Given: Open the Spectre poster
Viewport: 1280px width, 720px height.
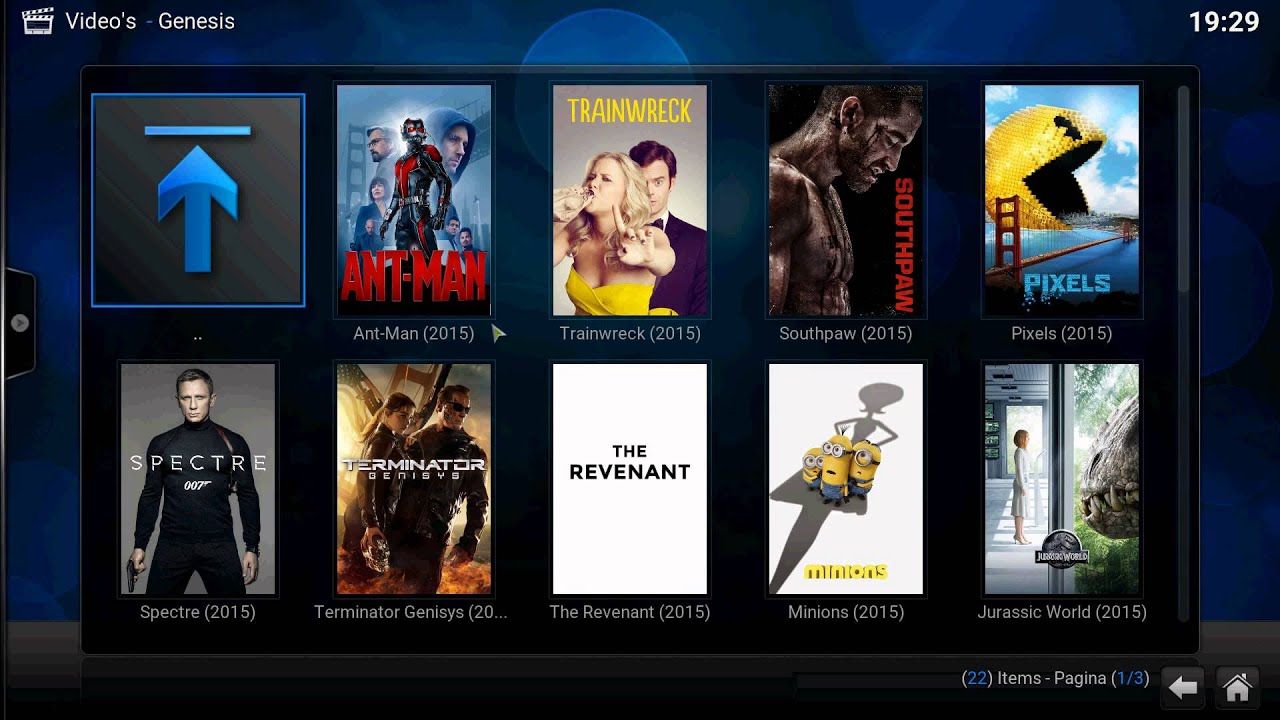Looking at the screenshot, I should click(x=198, y=479).
